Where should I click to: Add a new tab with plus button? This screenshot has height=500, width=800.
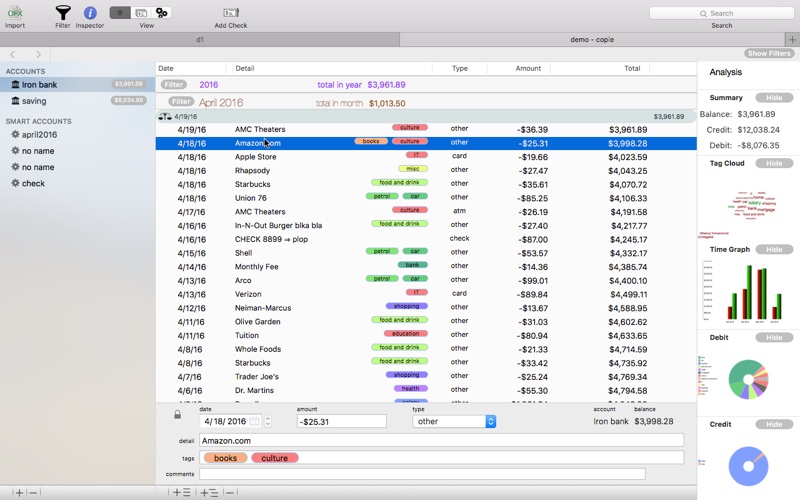pyautogui.click(x=792, y=39)
